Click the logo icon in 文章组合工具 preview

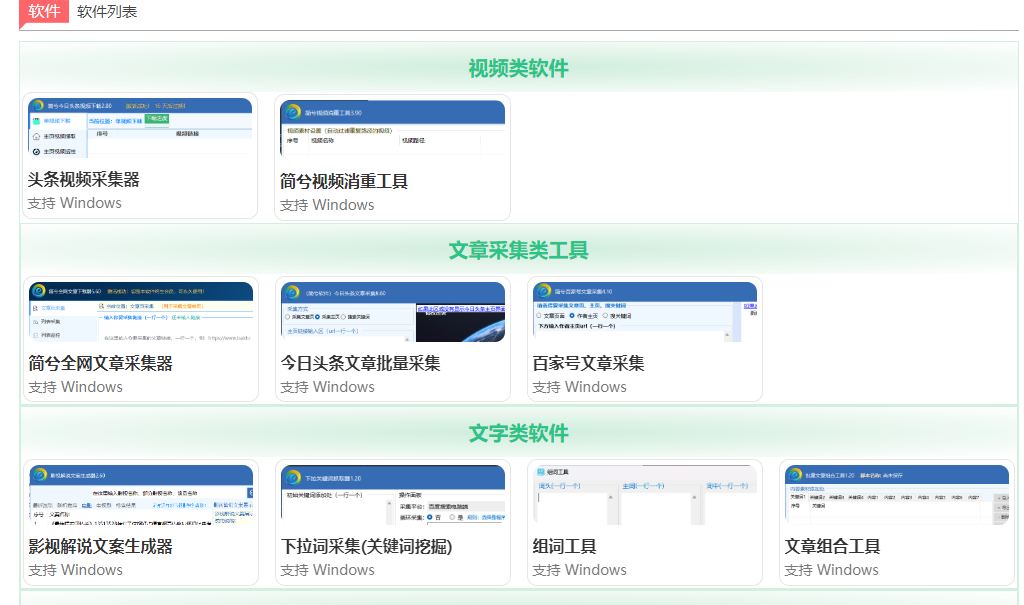coord(795,475)
